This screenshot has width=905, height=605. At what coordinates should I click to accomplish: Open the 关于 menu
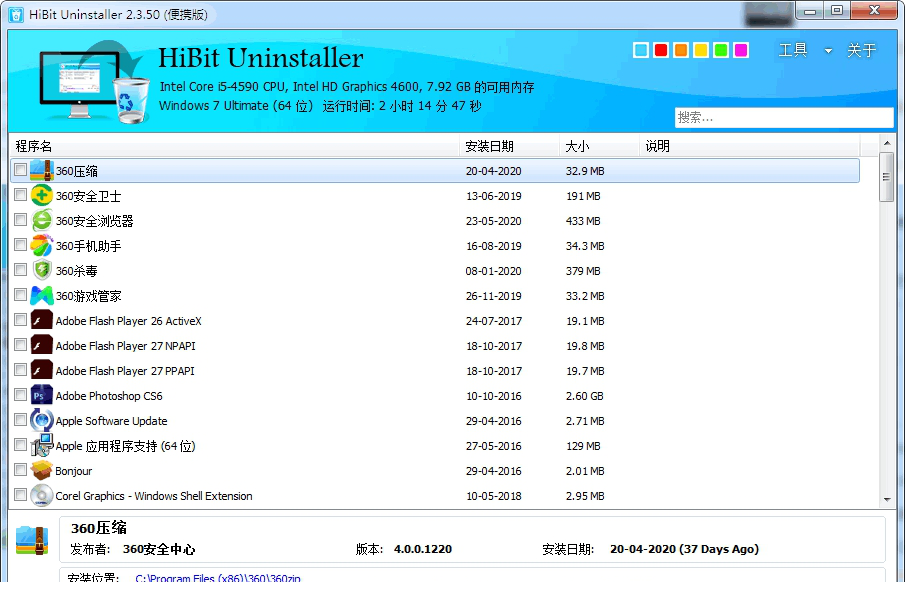click(x=861, y=50)
